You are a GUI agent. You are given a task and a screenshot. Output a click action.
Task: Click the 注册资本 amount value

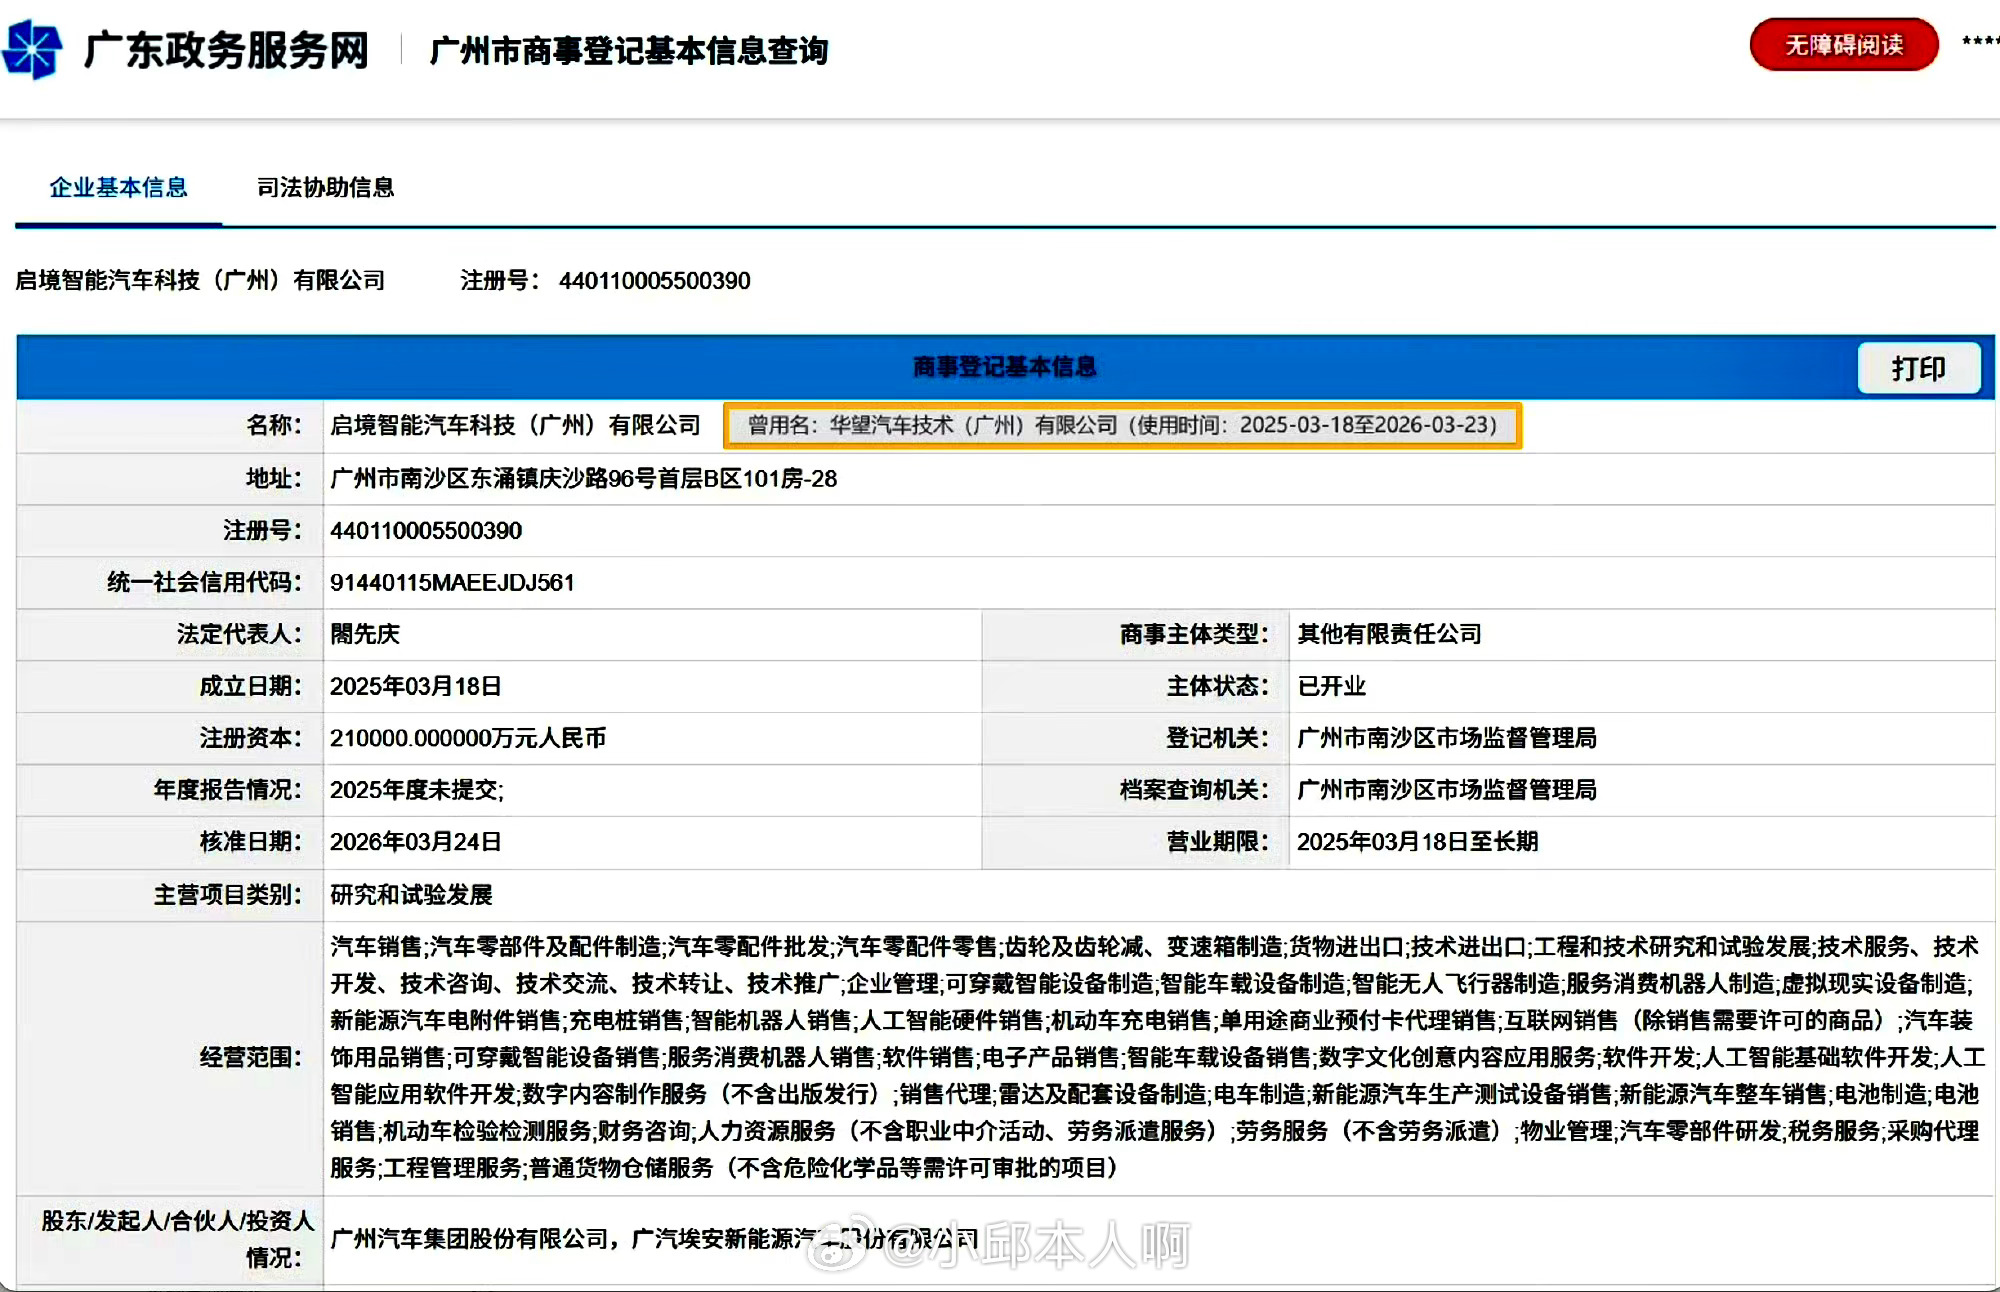click(468, 738)
